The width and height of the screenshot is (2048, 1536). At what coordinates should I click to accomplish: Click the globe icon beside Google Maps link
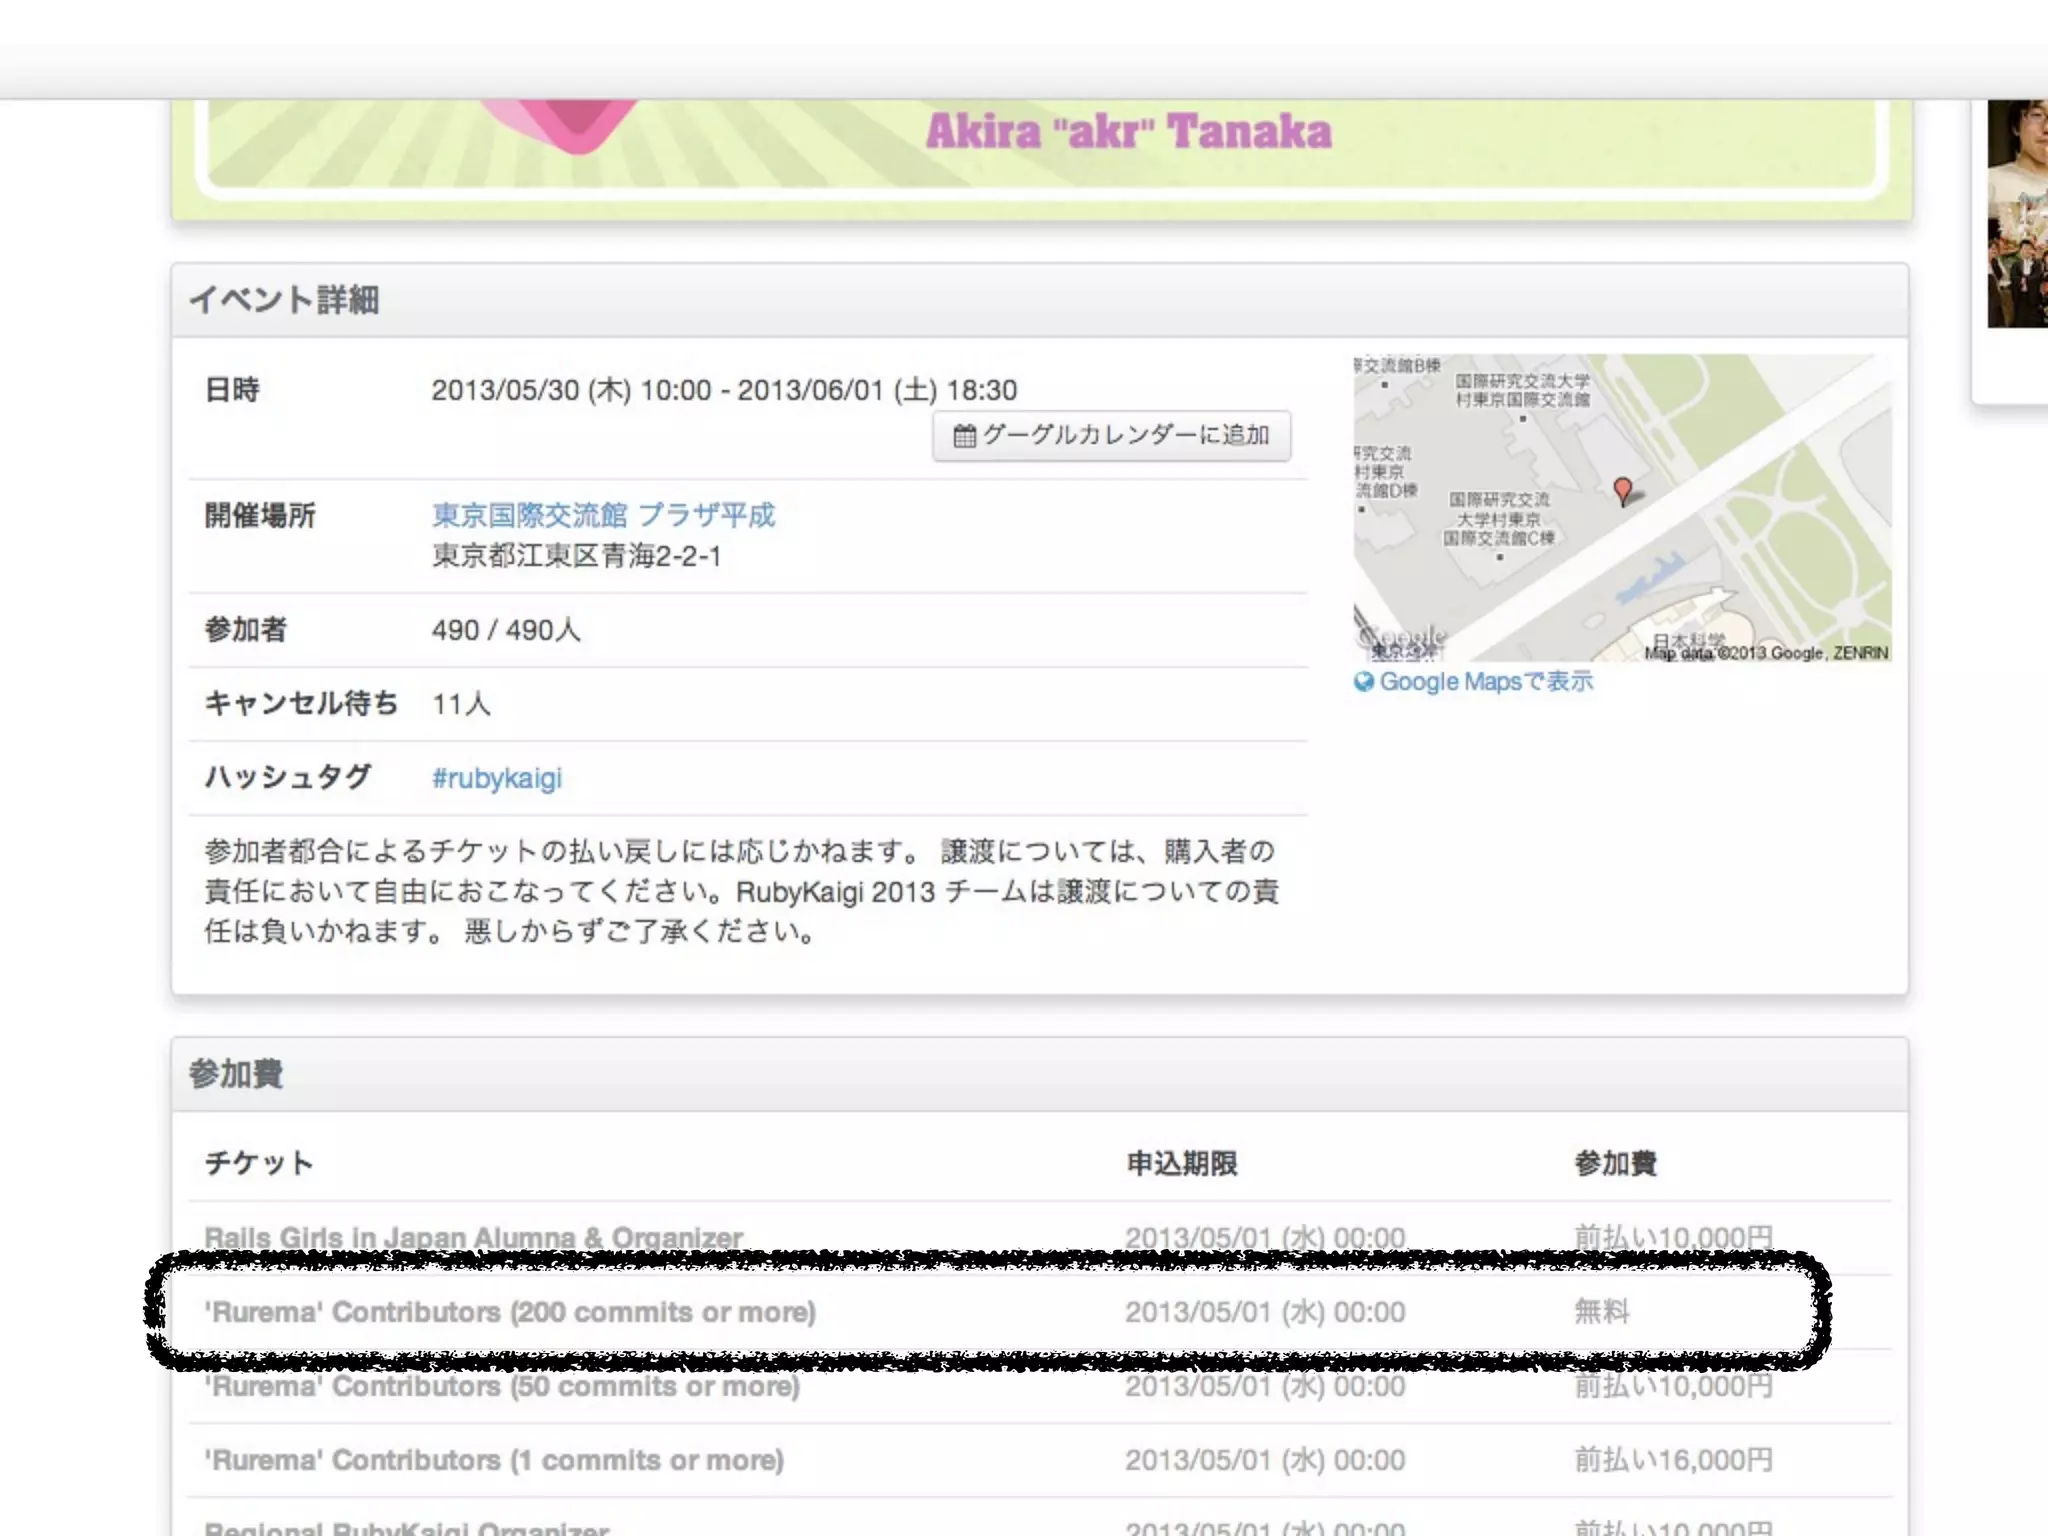[x=1364, y=682]
